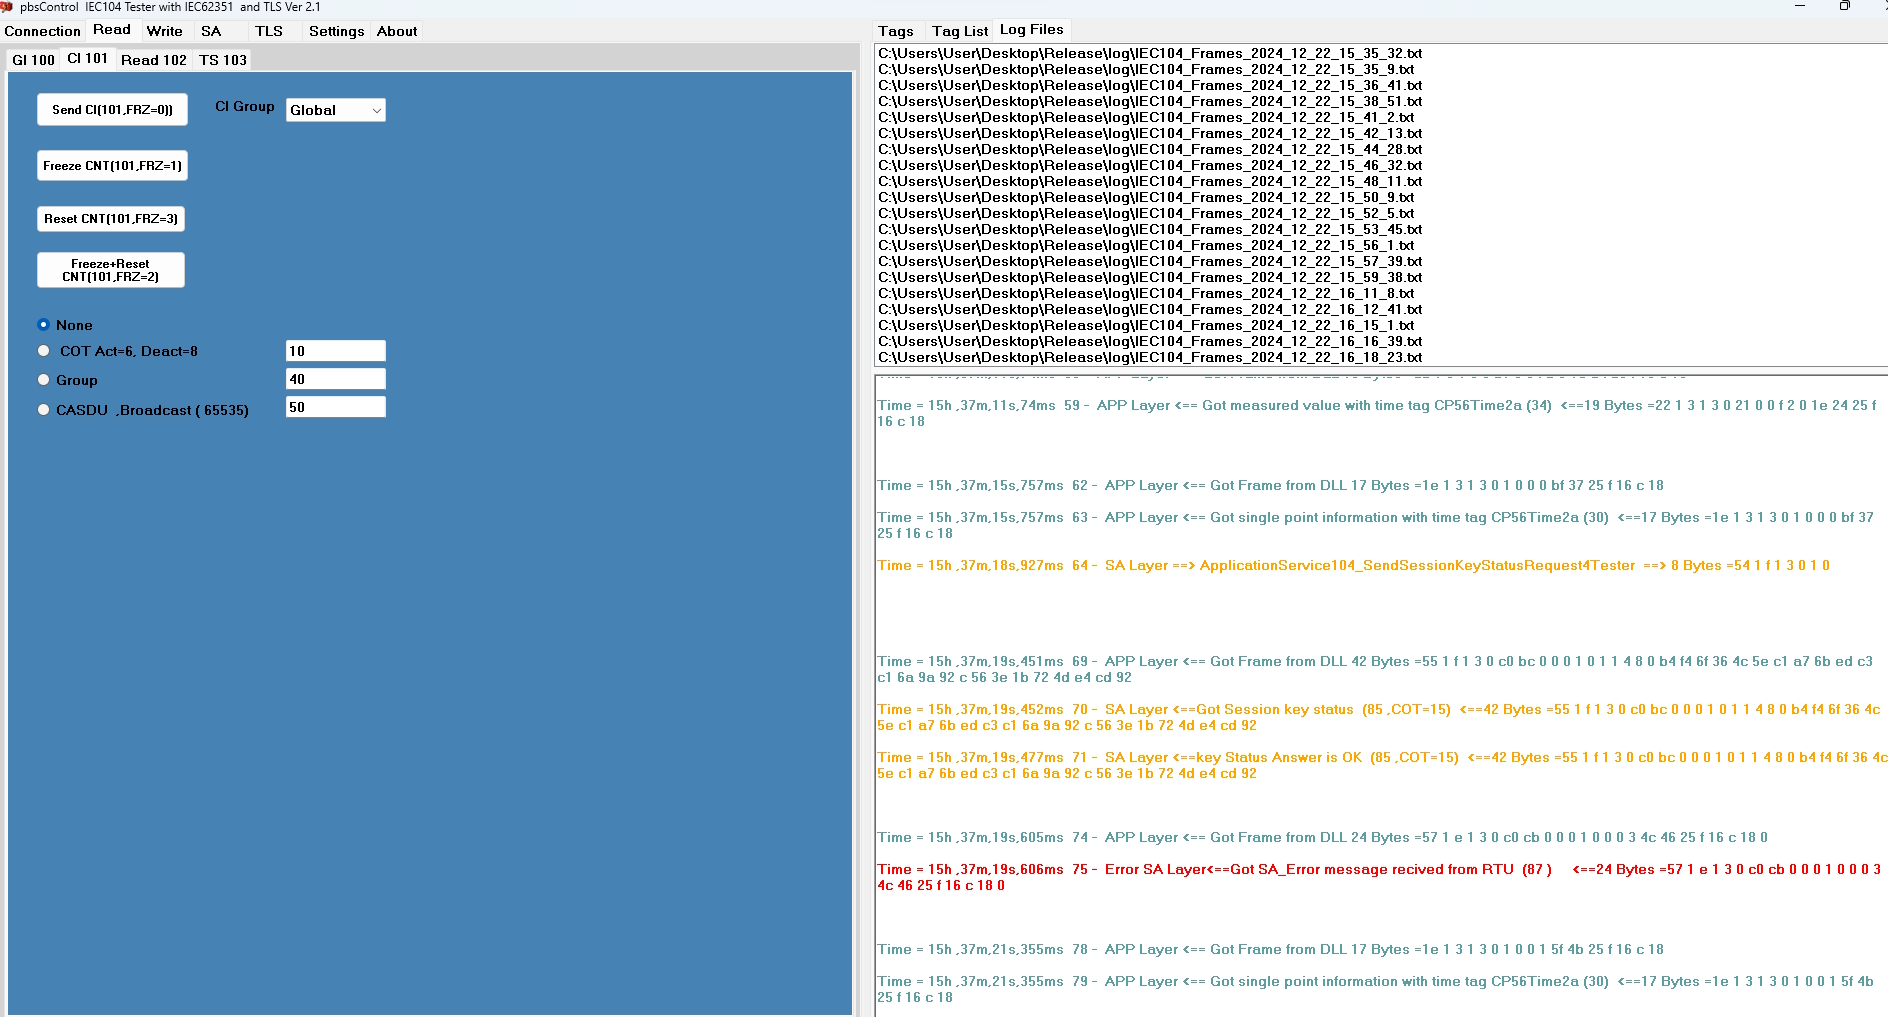Open the Read 102 tab
The width and height of the screenshot is (1888, 1017).
pyautogui.click(x=153, y=60)
